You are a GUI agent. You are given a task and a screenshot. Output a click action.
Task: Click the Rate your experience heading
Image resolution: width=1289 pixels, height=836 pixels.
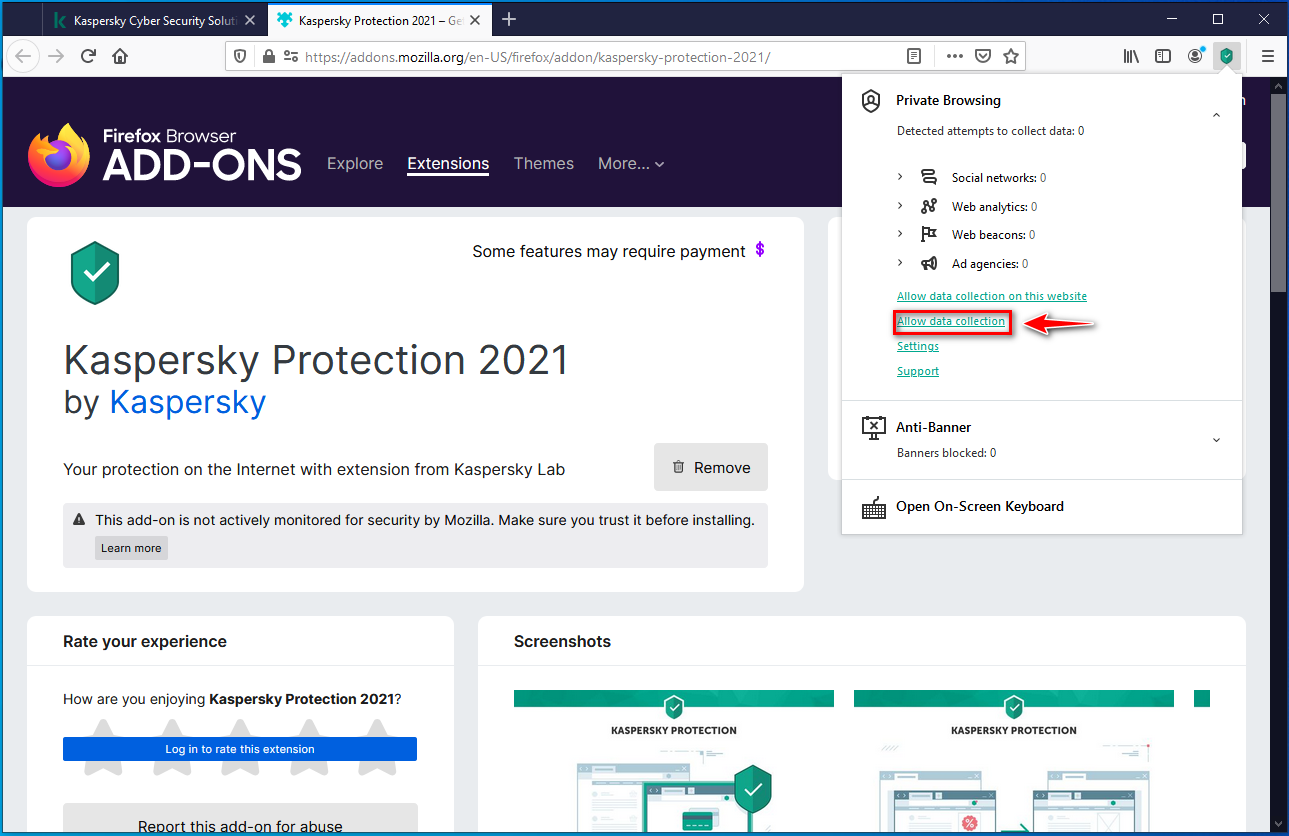click(145, 641)
